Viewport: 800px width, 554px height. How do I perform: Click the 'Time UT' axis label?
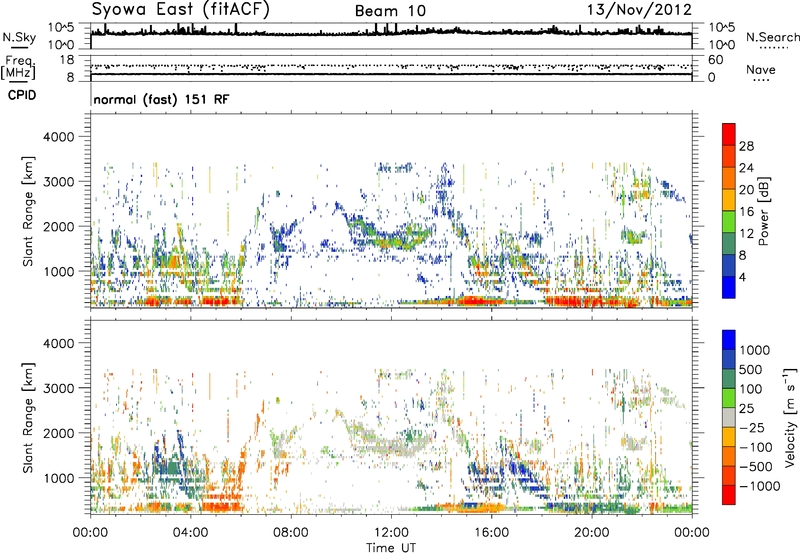391,548
